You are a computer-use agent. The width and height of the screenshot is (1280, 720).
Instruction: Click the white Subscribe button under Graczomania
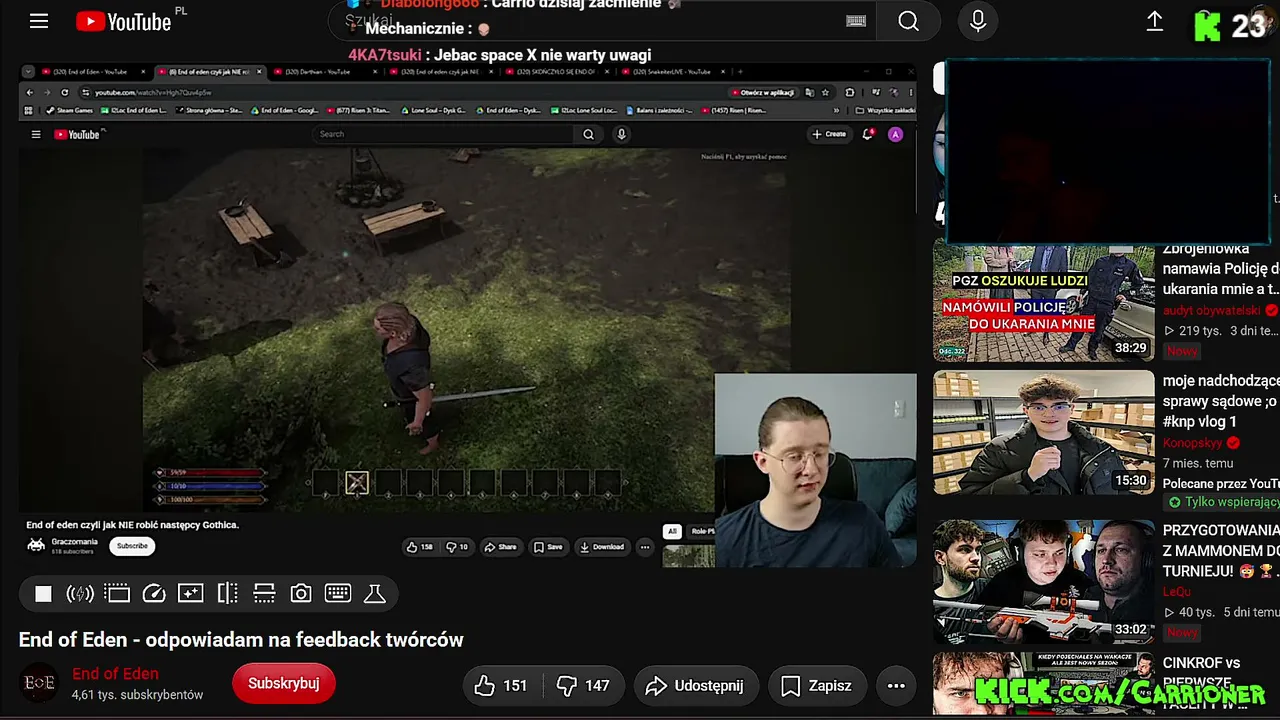point(132,546)
